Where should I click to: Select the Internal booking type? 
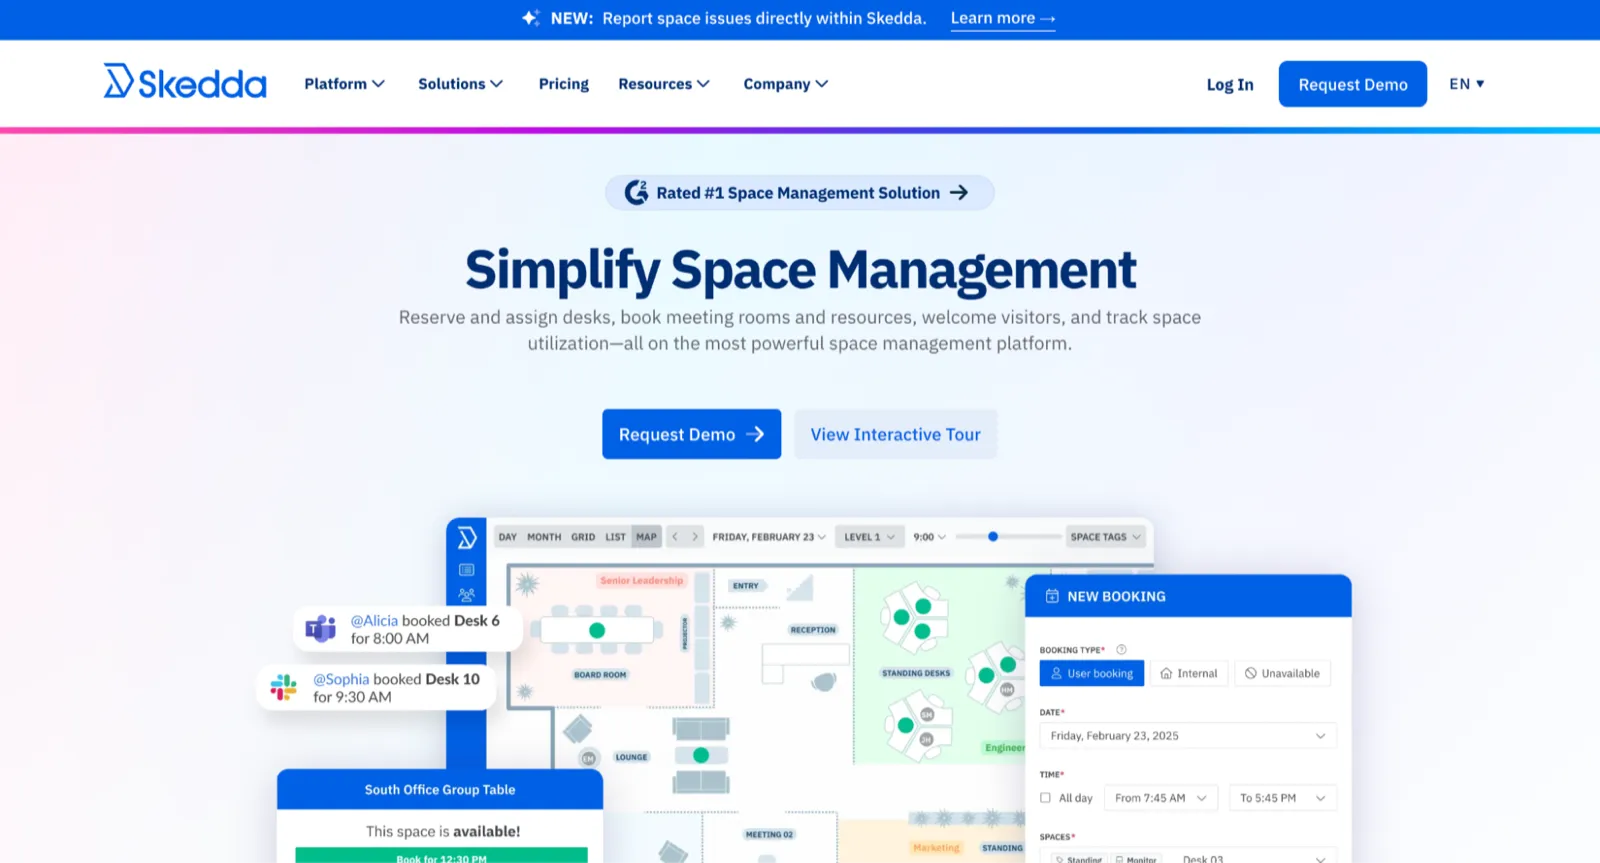1189,673
